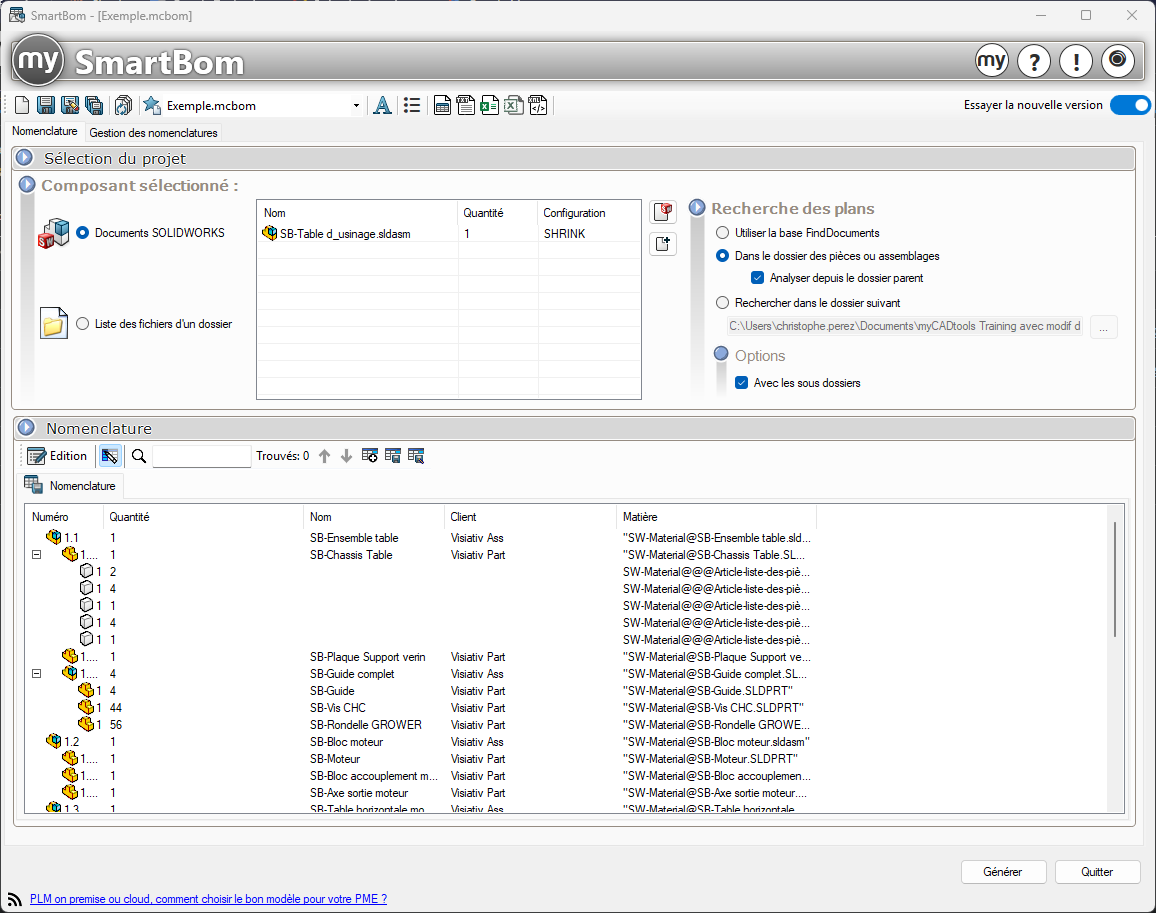Click the nomenclature search input field
This screenshot has width=1156, height=913.
[x=201, y=456]
